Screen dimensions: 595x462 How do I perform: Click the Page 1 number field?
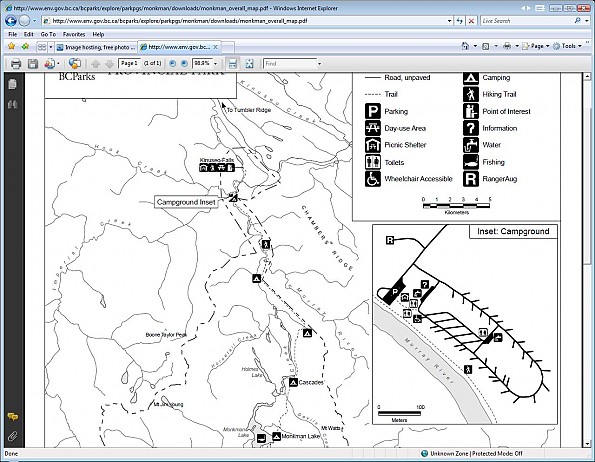[x=129, y=63]
